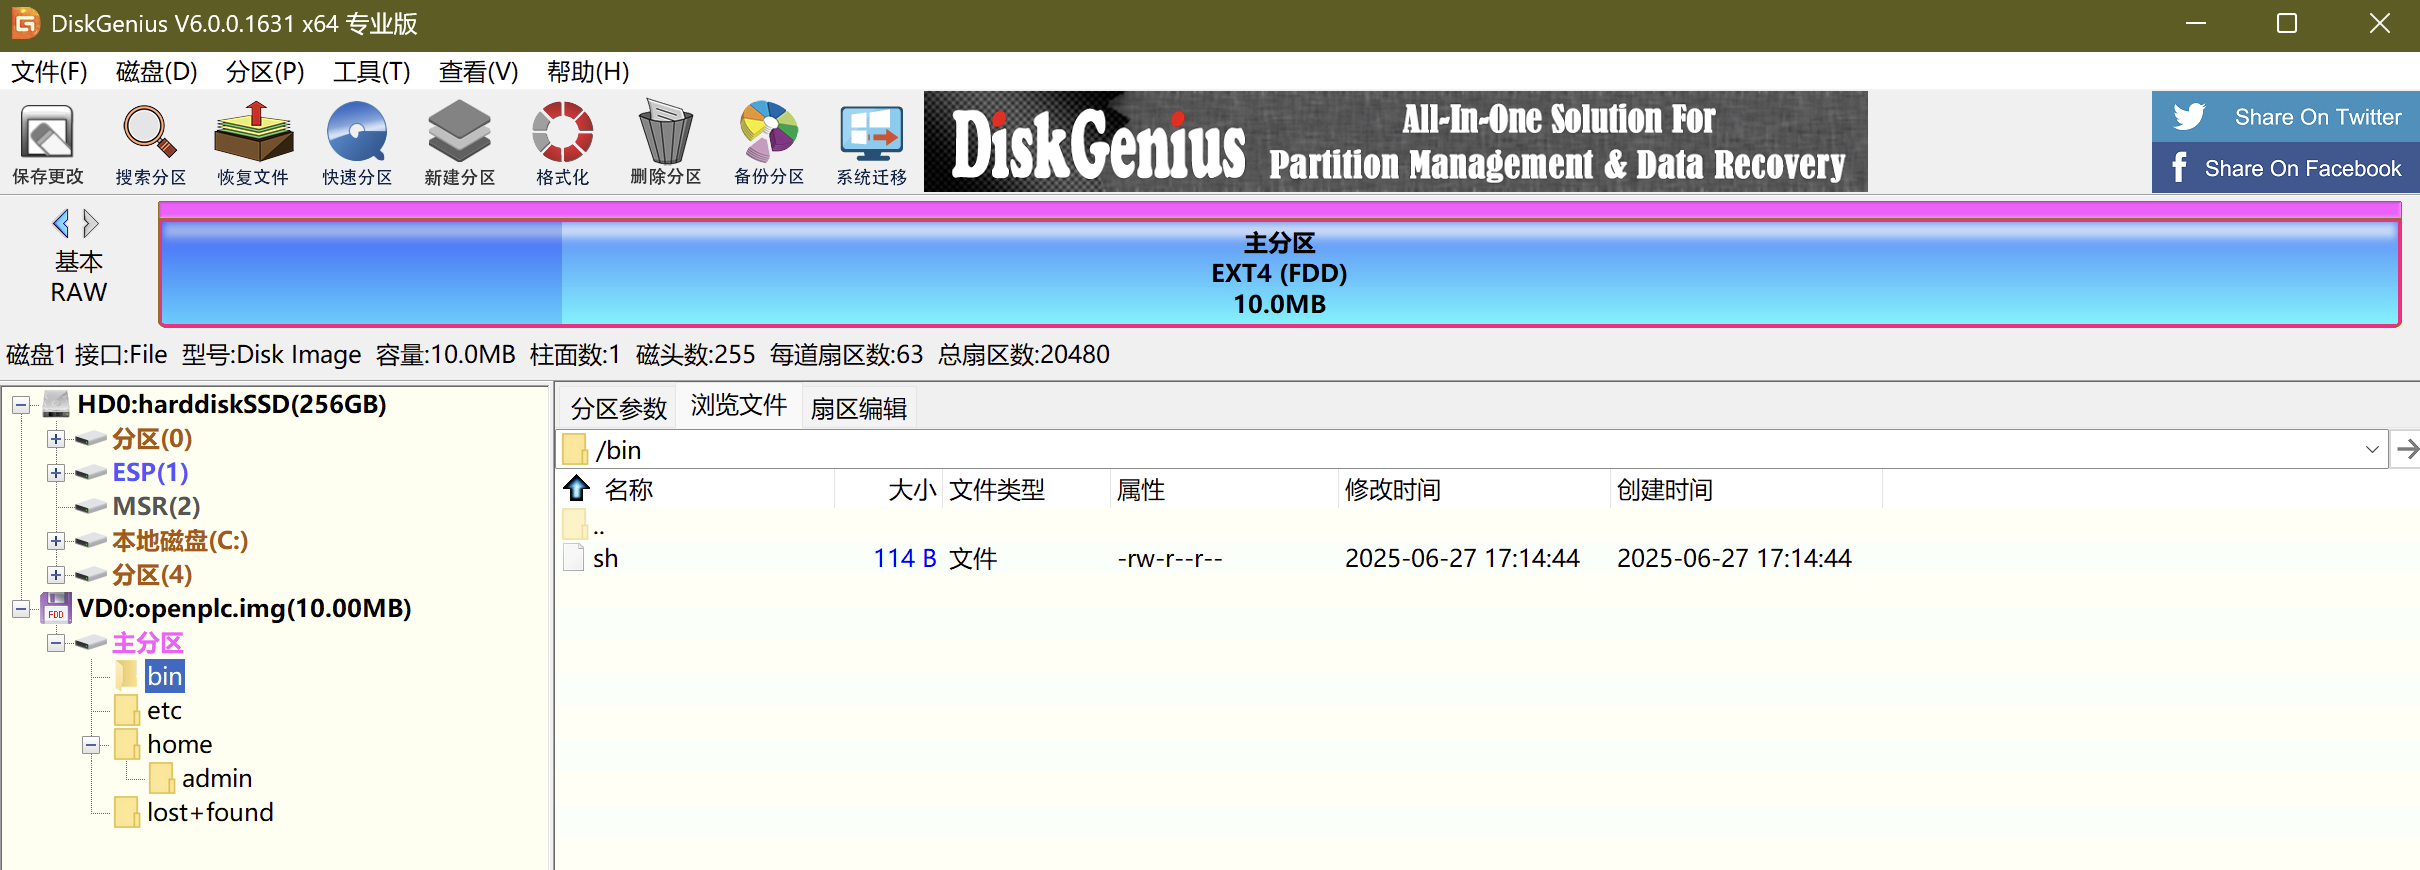Select the bin folder in tree
The image size is (2420, 870).
[165, 676]
